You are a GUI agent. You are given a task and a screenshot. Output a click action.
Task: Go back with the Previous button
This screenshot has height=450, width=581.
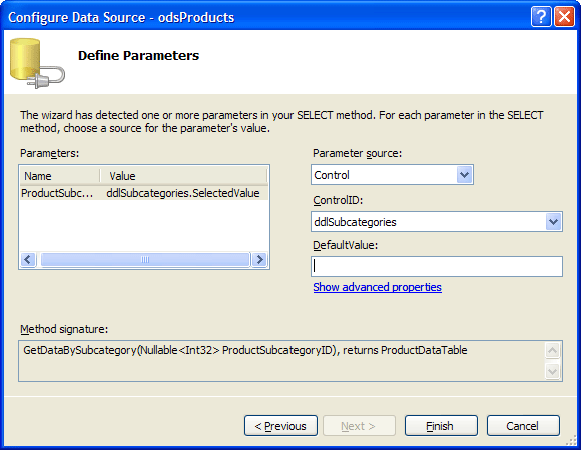[281, 426]
